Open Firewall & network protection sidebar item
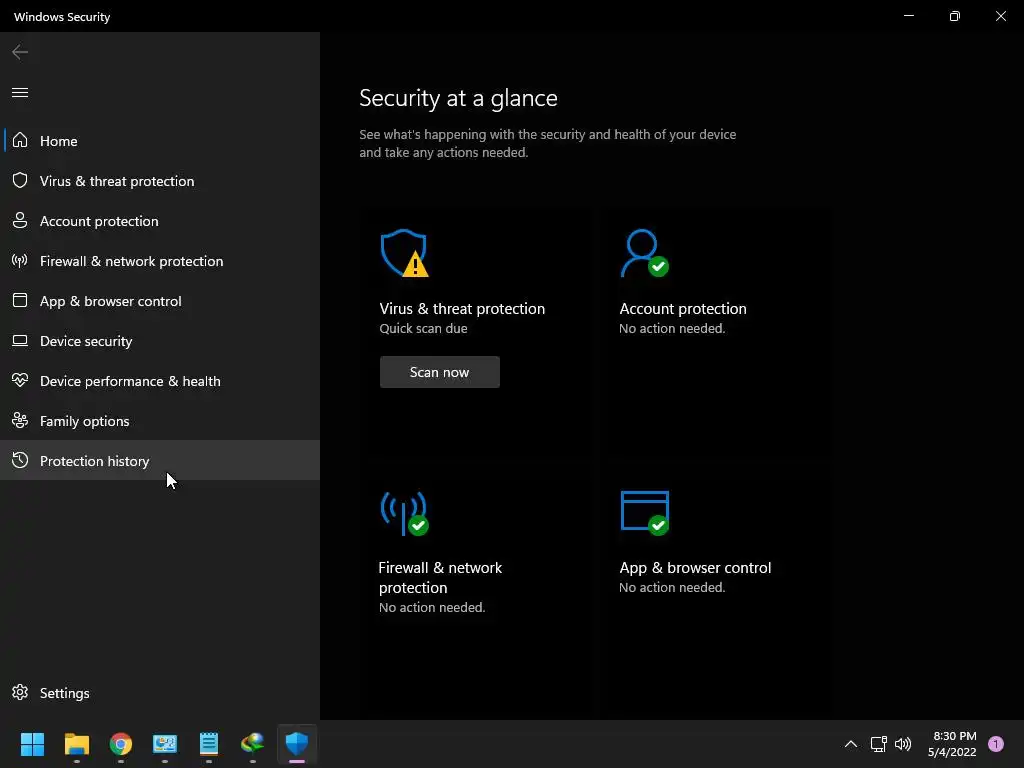 point(160,261)
